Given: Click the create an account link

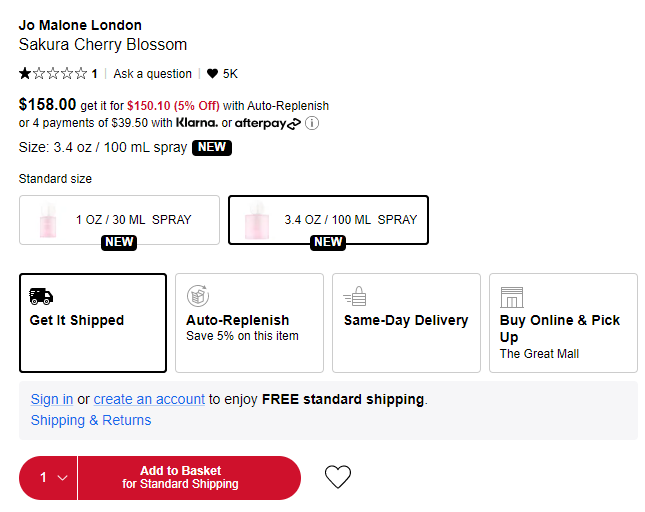Looking at the screenshot, I should 149,399.
